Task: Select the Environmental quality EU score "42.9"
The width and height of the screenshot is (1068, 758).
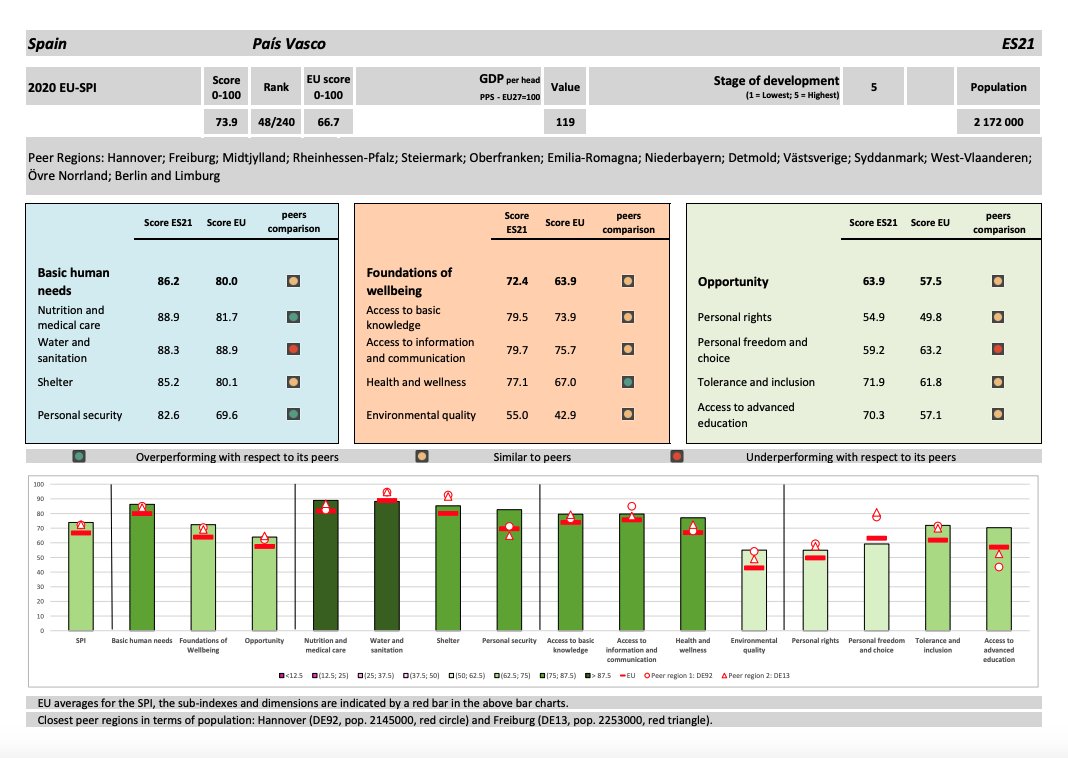Action: pos(565,415)
